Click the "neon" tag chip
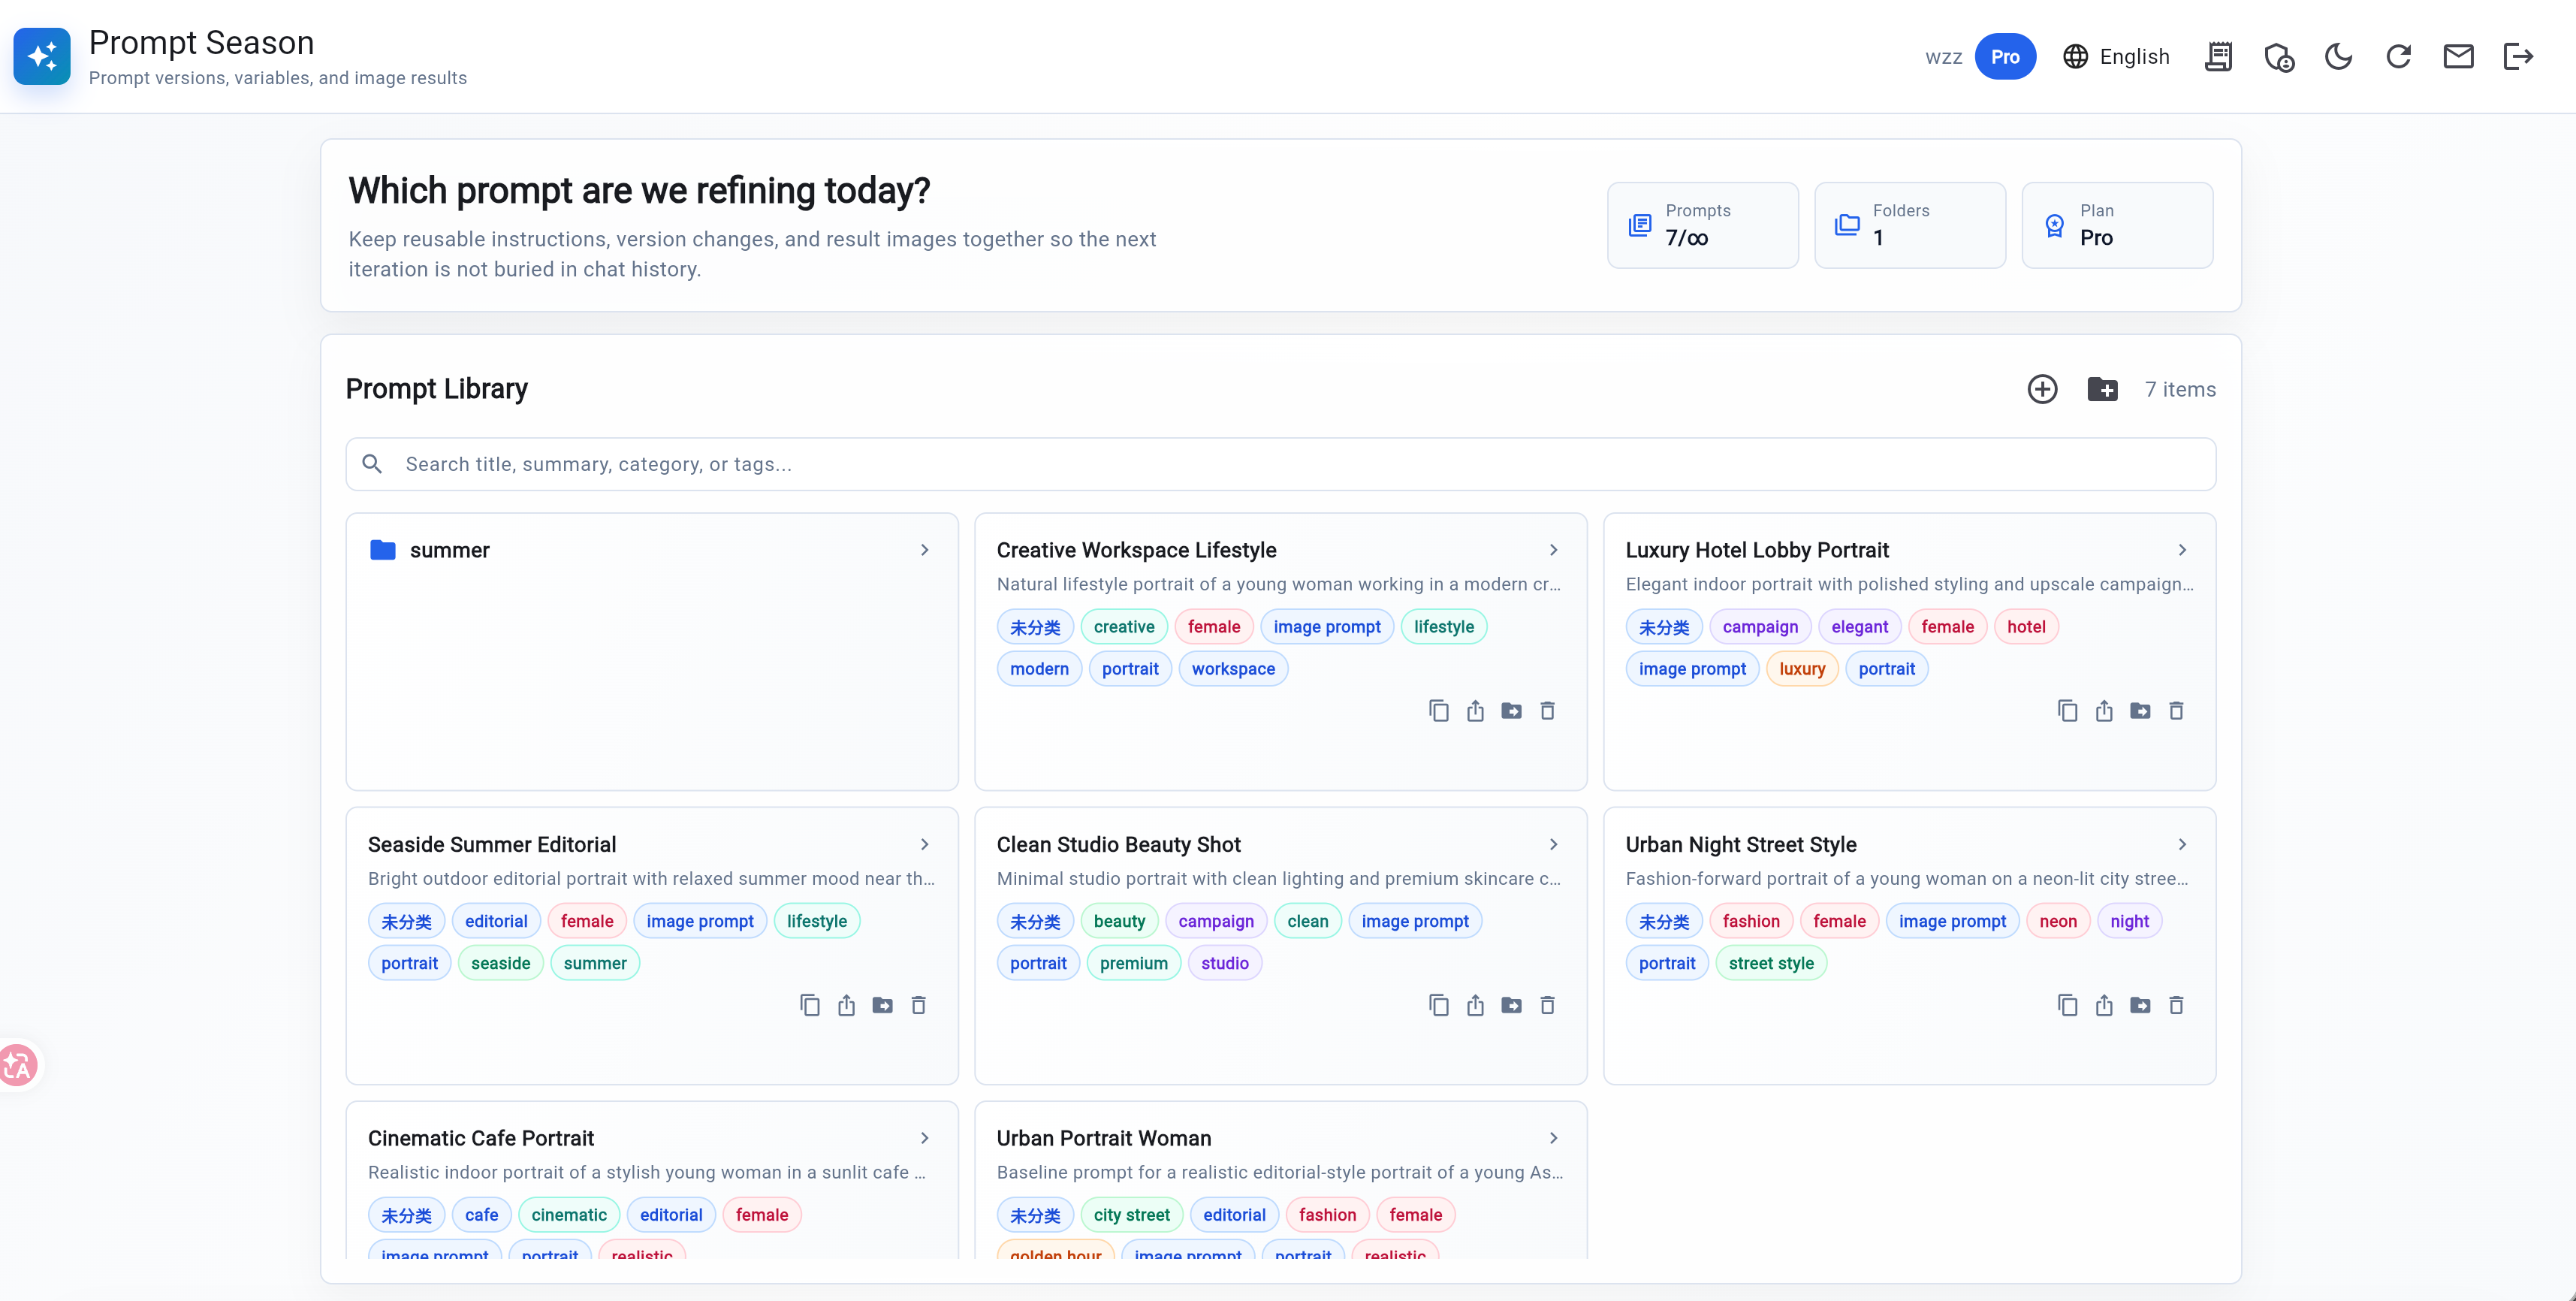This screenshot has height=1301, width=2576. tap(2058, 921)
